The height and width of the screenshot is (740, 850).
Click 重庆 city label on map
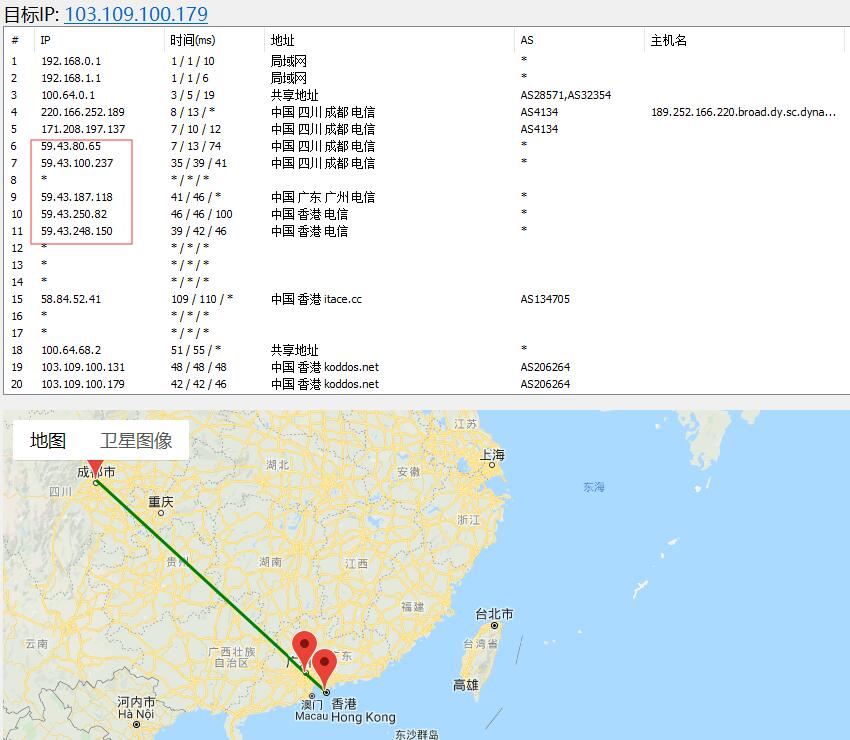click(x=161, y=501)
